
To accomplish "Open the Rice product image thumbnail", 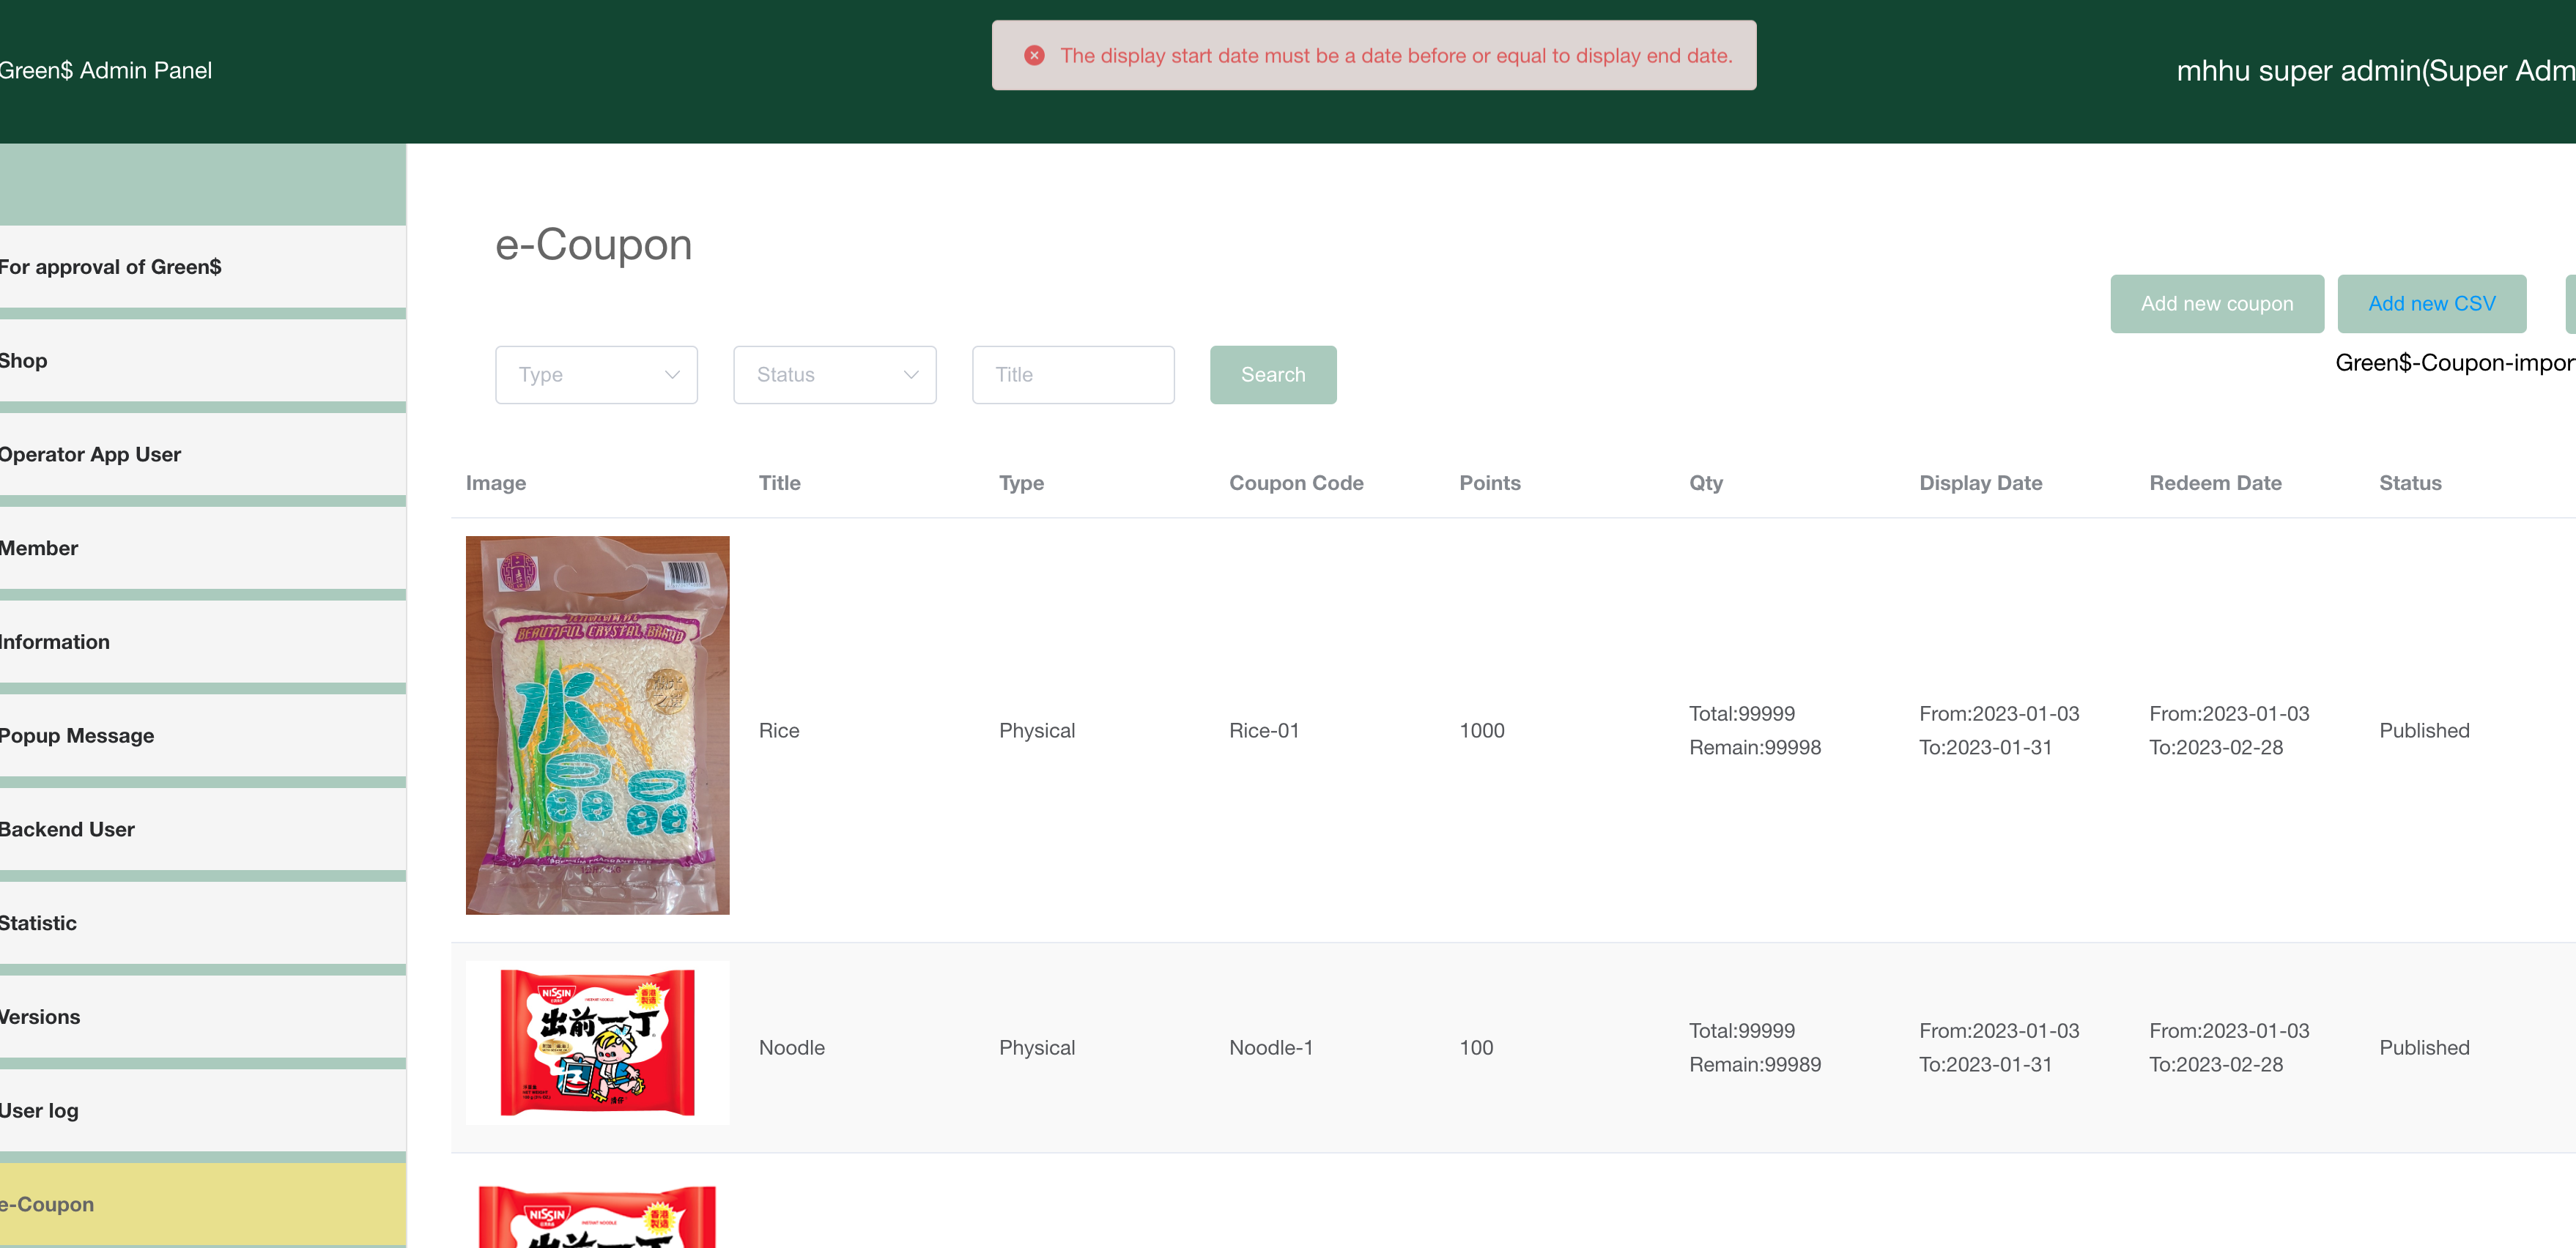I will tap(597, 725).
